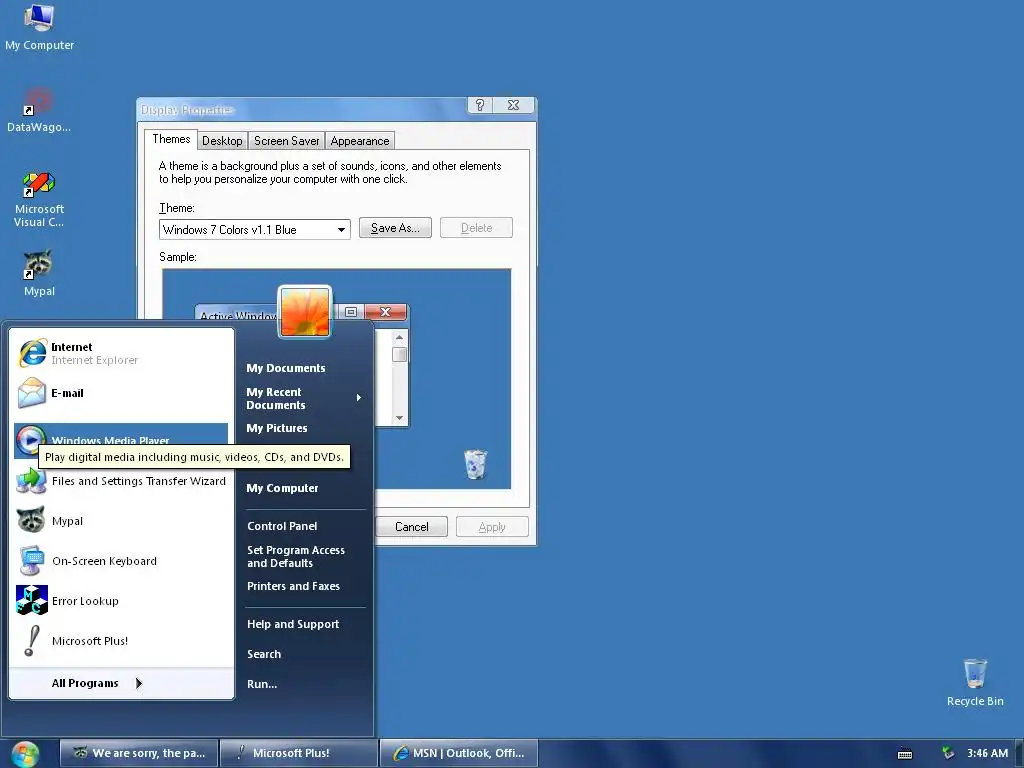Open Files and Settings Transfer Wizard
1024x768 pixels.
coord(121,481)
